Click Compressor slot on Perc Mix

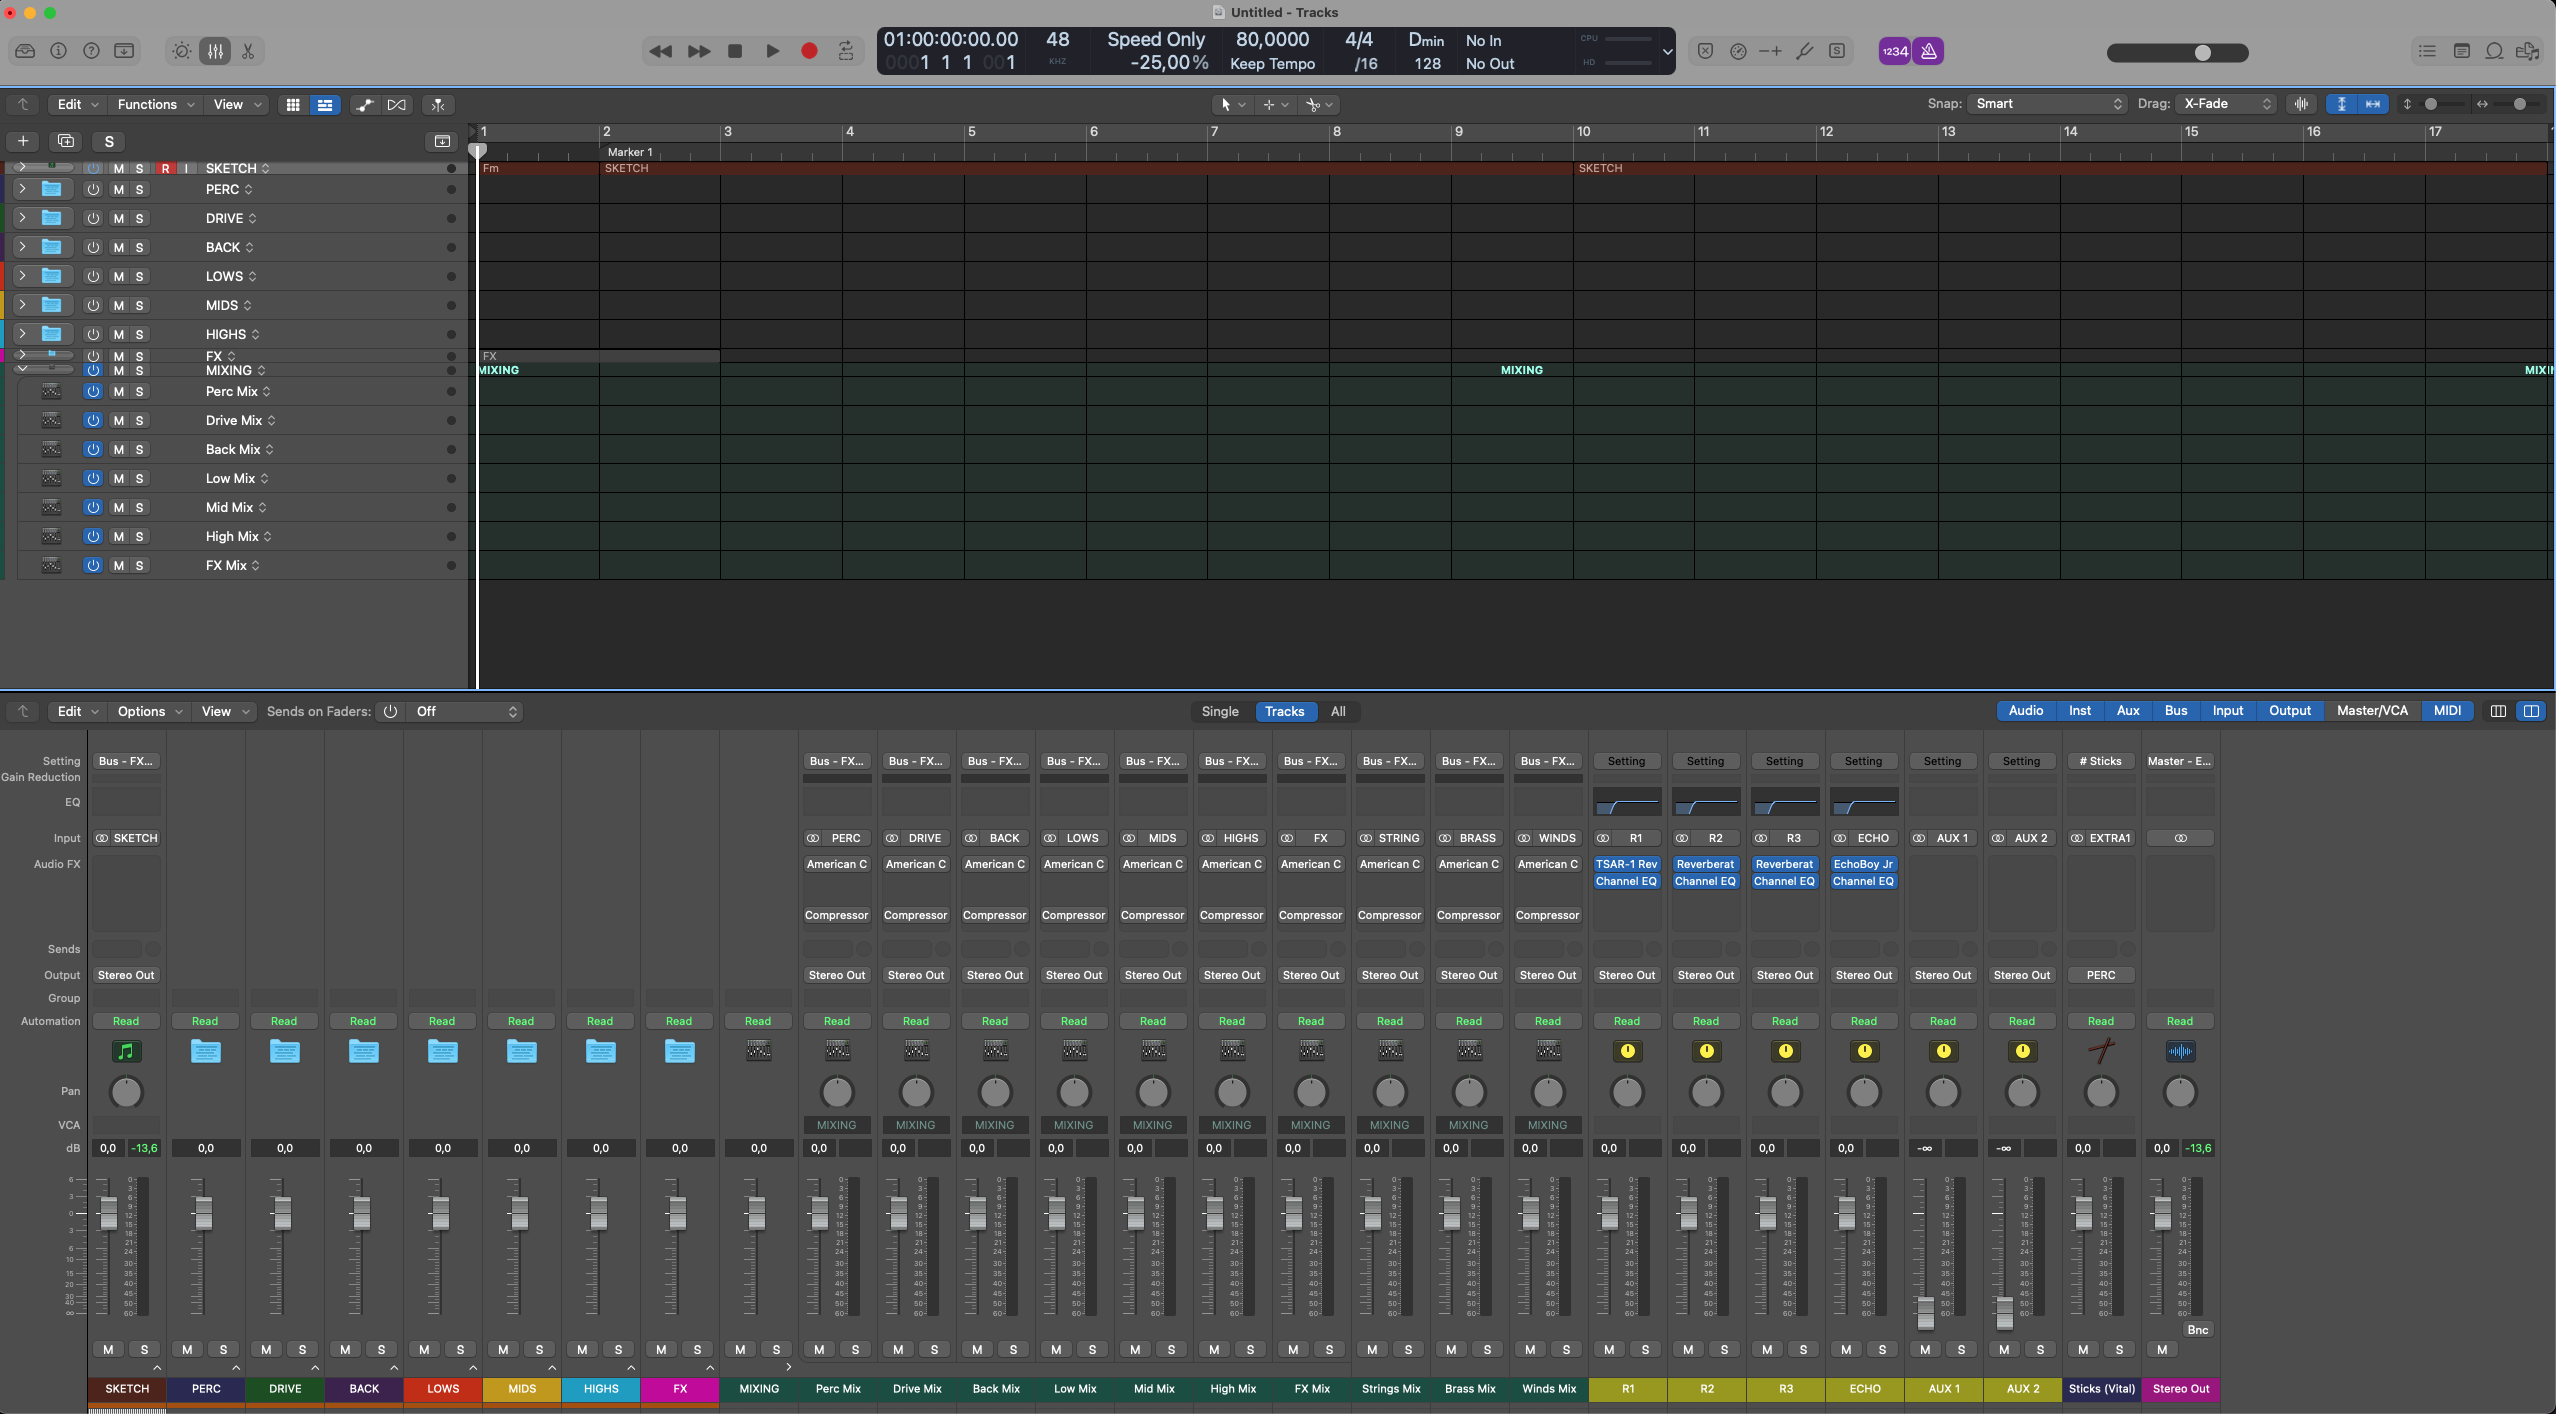pos(836,915)
